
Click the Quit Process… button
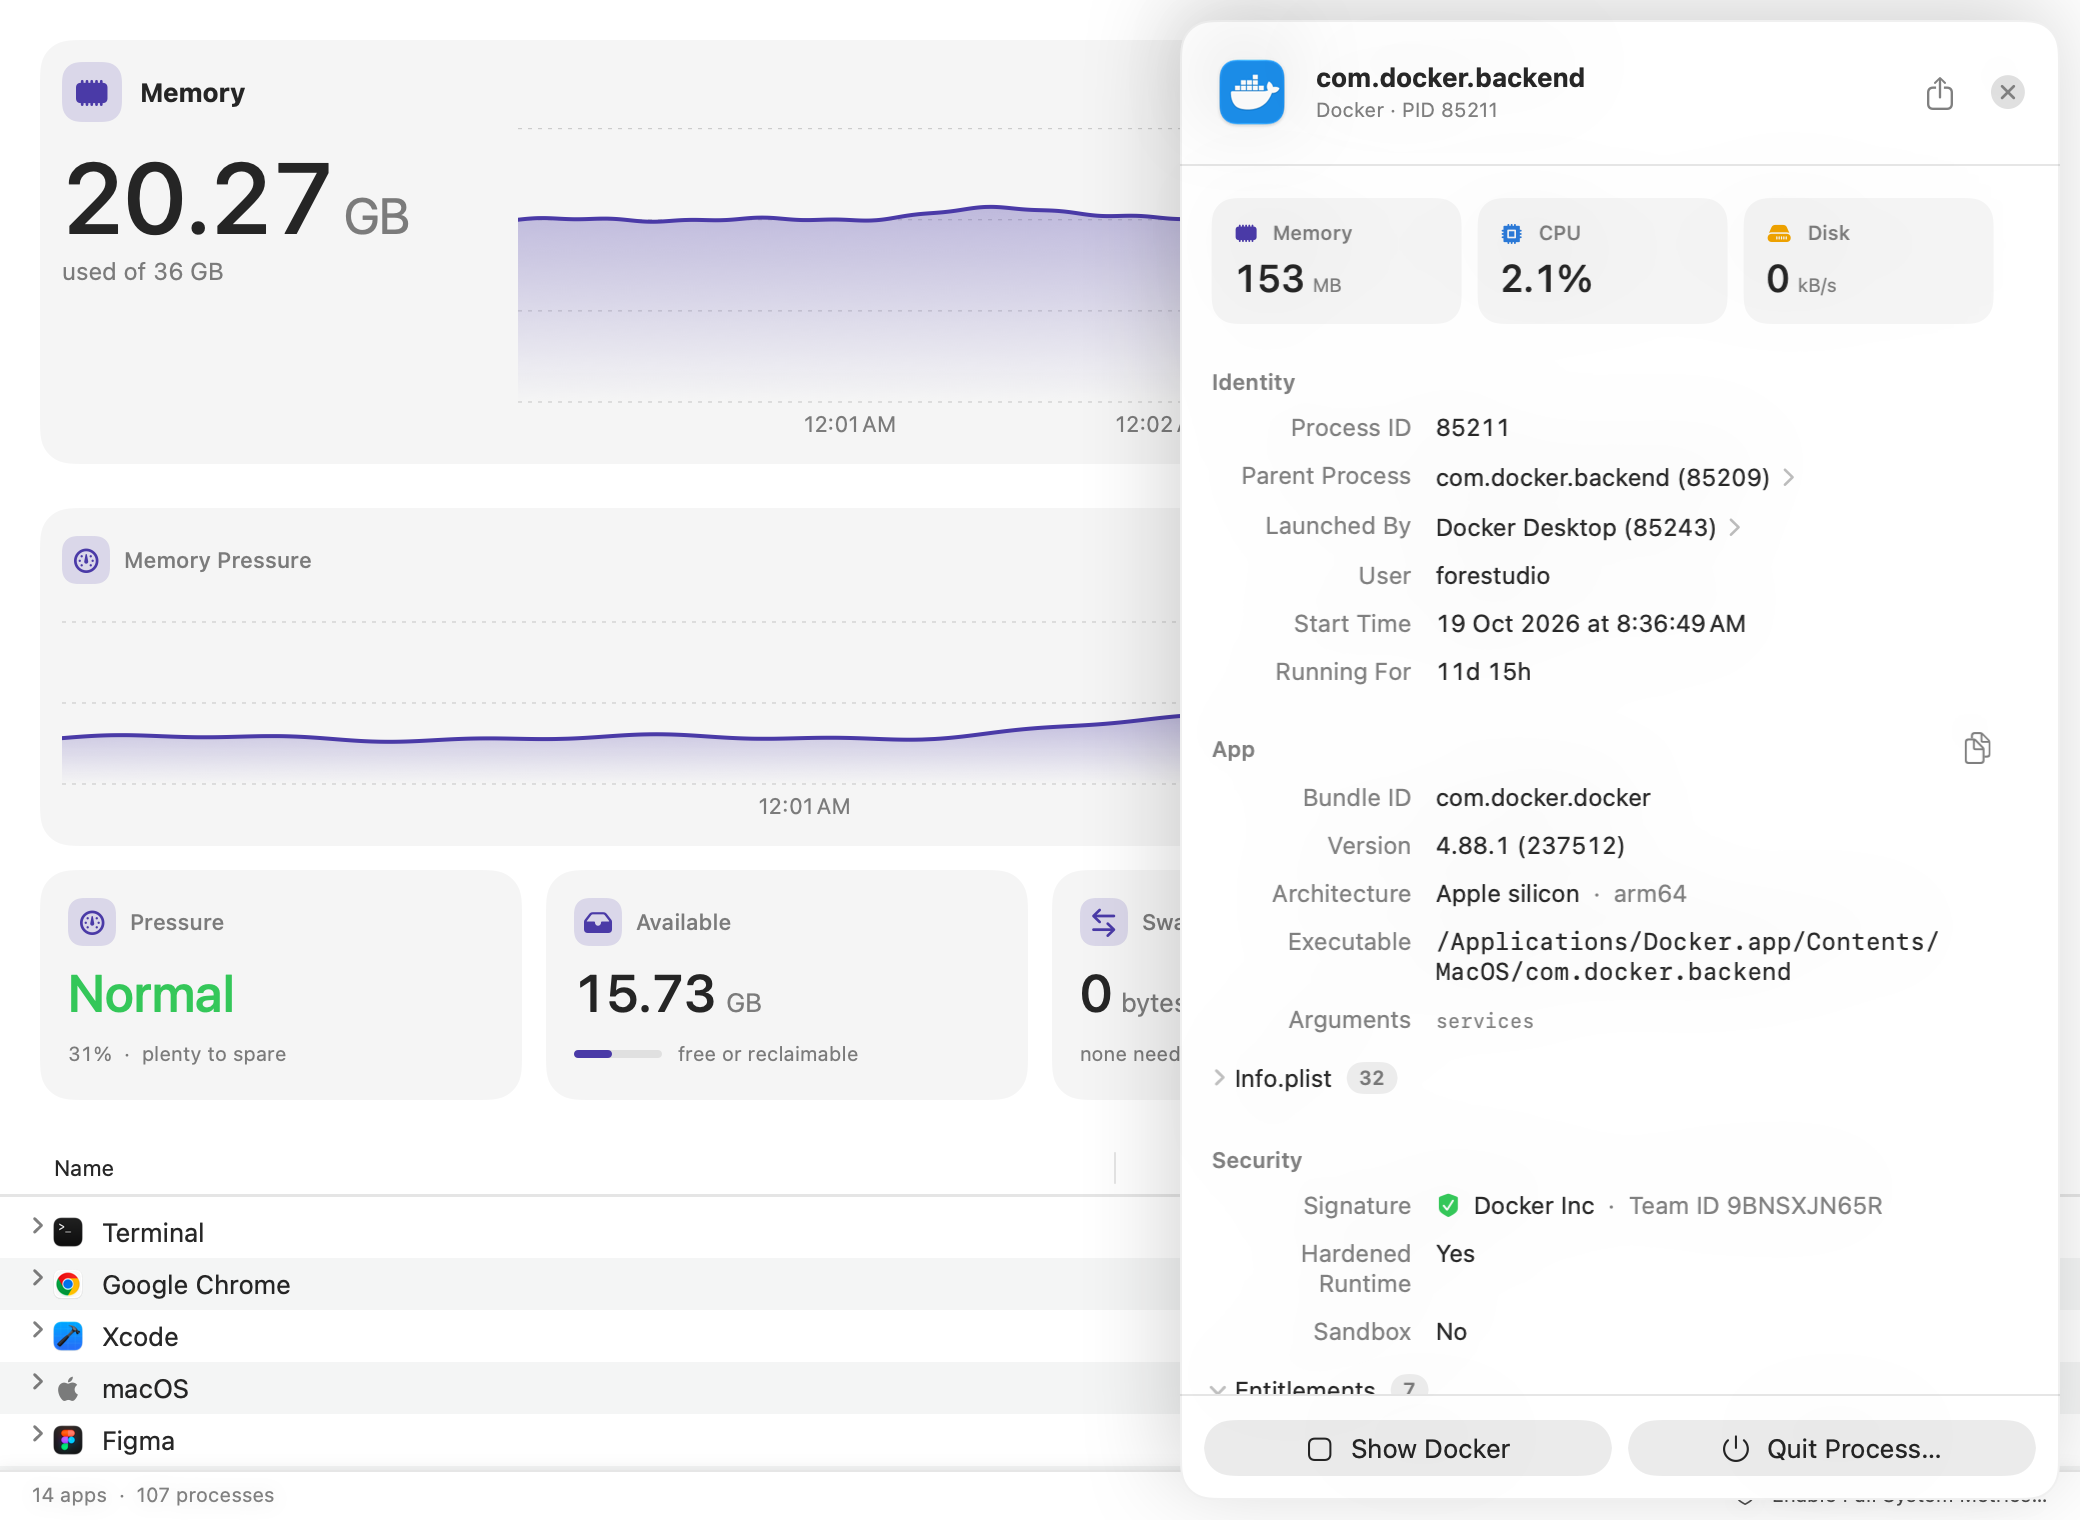(1831, 1448)
